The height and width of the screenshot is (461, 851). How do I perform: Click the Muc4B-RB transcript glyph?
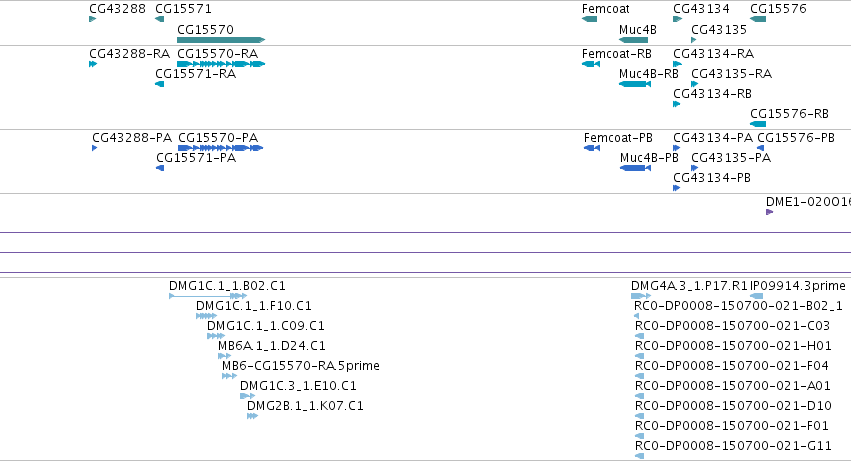click(635, 84)
